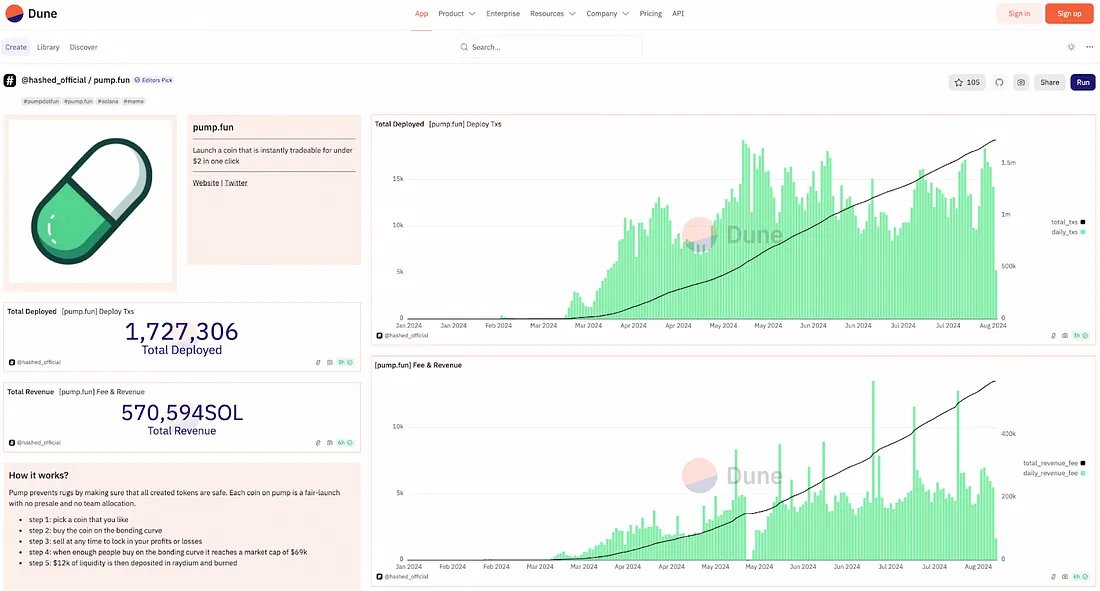Viewport: 1100px width, 591px height.
Task: Toggle daily_revenue_fee series in legend
Action: pyautogui.click(x=1050, y=473)
